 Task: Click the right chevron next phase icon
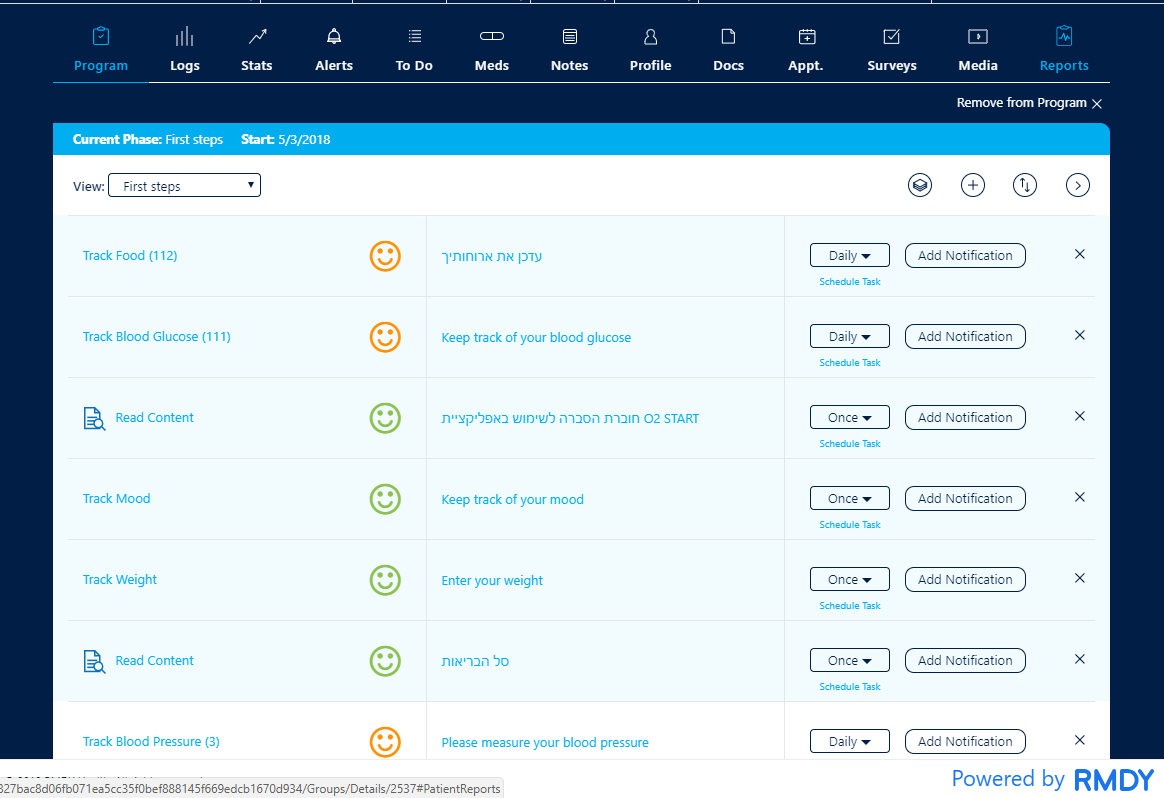(x=1077, y=185)
